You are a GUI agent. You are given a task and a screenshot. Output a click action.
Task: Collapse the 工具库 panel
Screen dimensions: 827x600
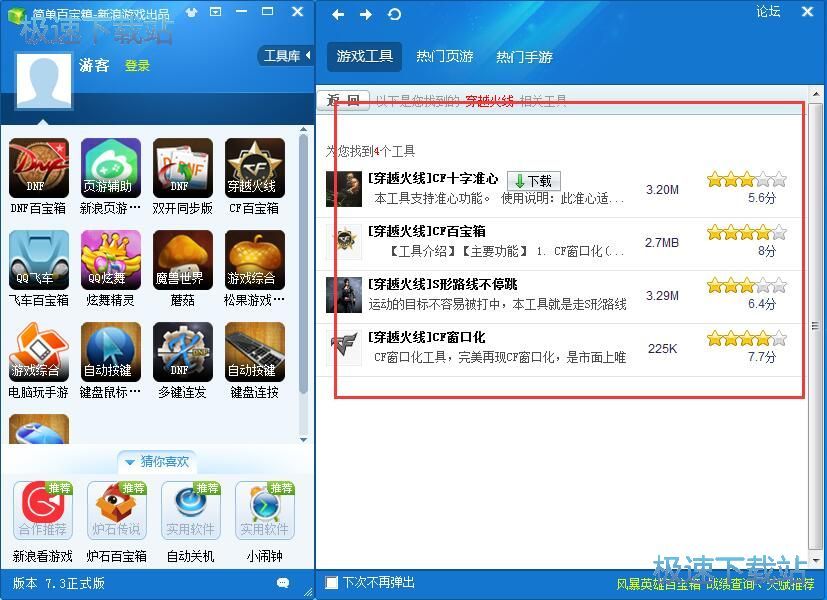click(x=286, y=55)
